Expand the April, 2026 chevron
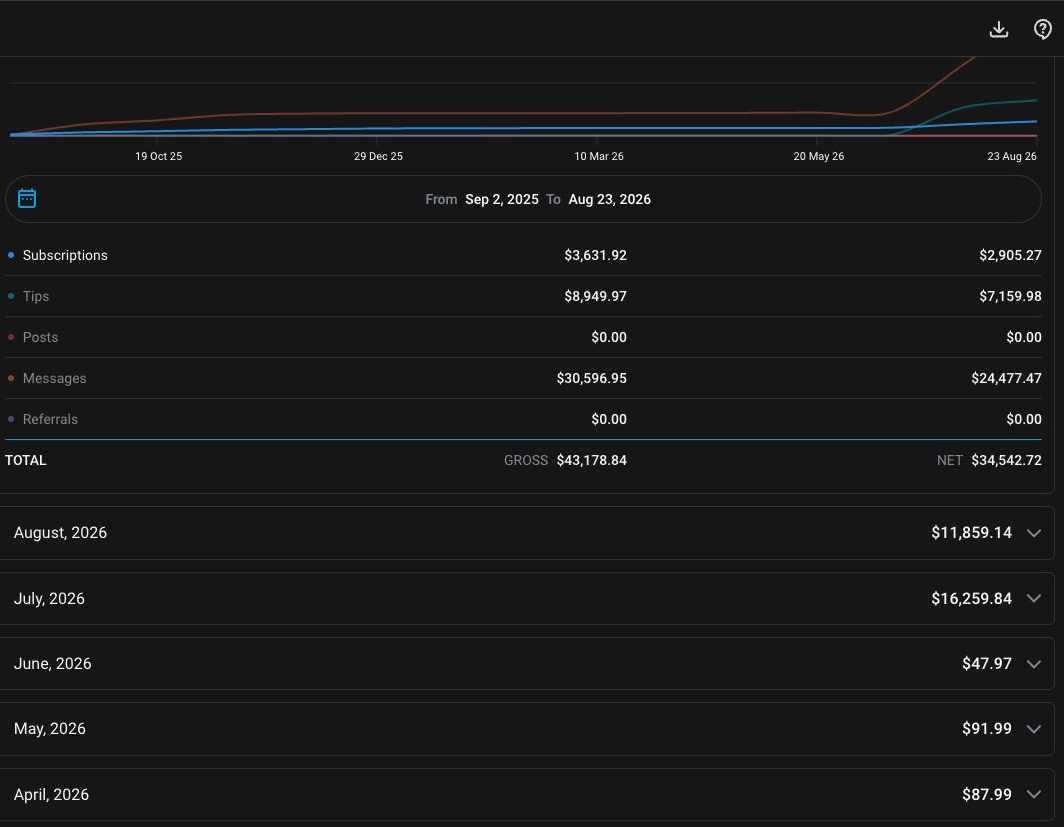The width and height of the screenshot is (1064, 827). click(1033, 794)
